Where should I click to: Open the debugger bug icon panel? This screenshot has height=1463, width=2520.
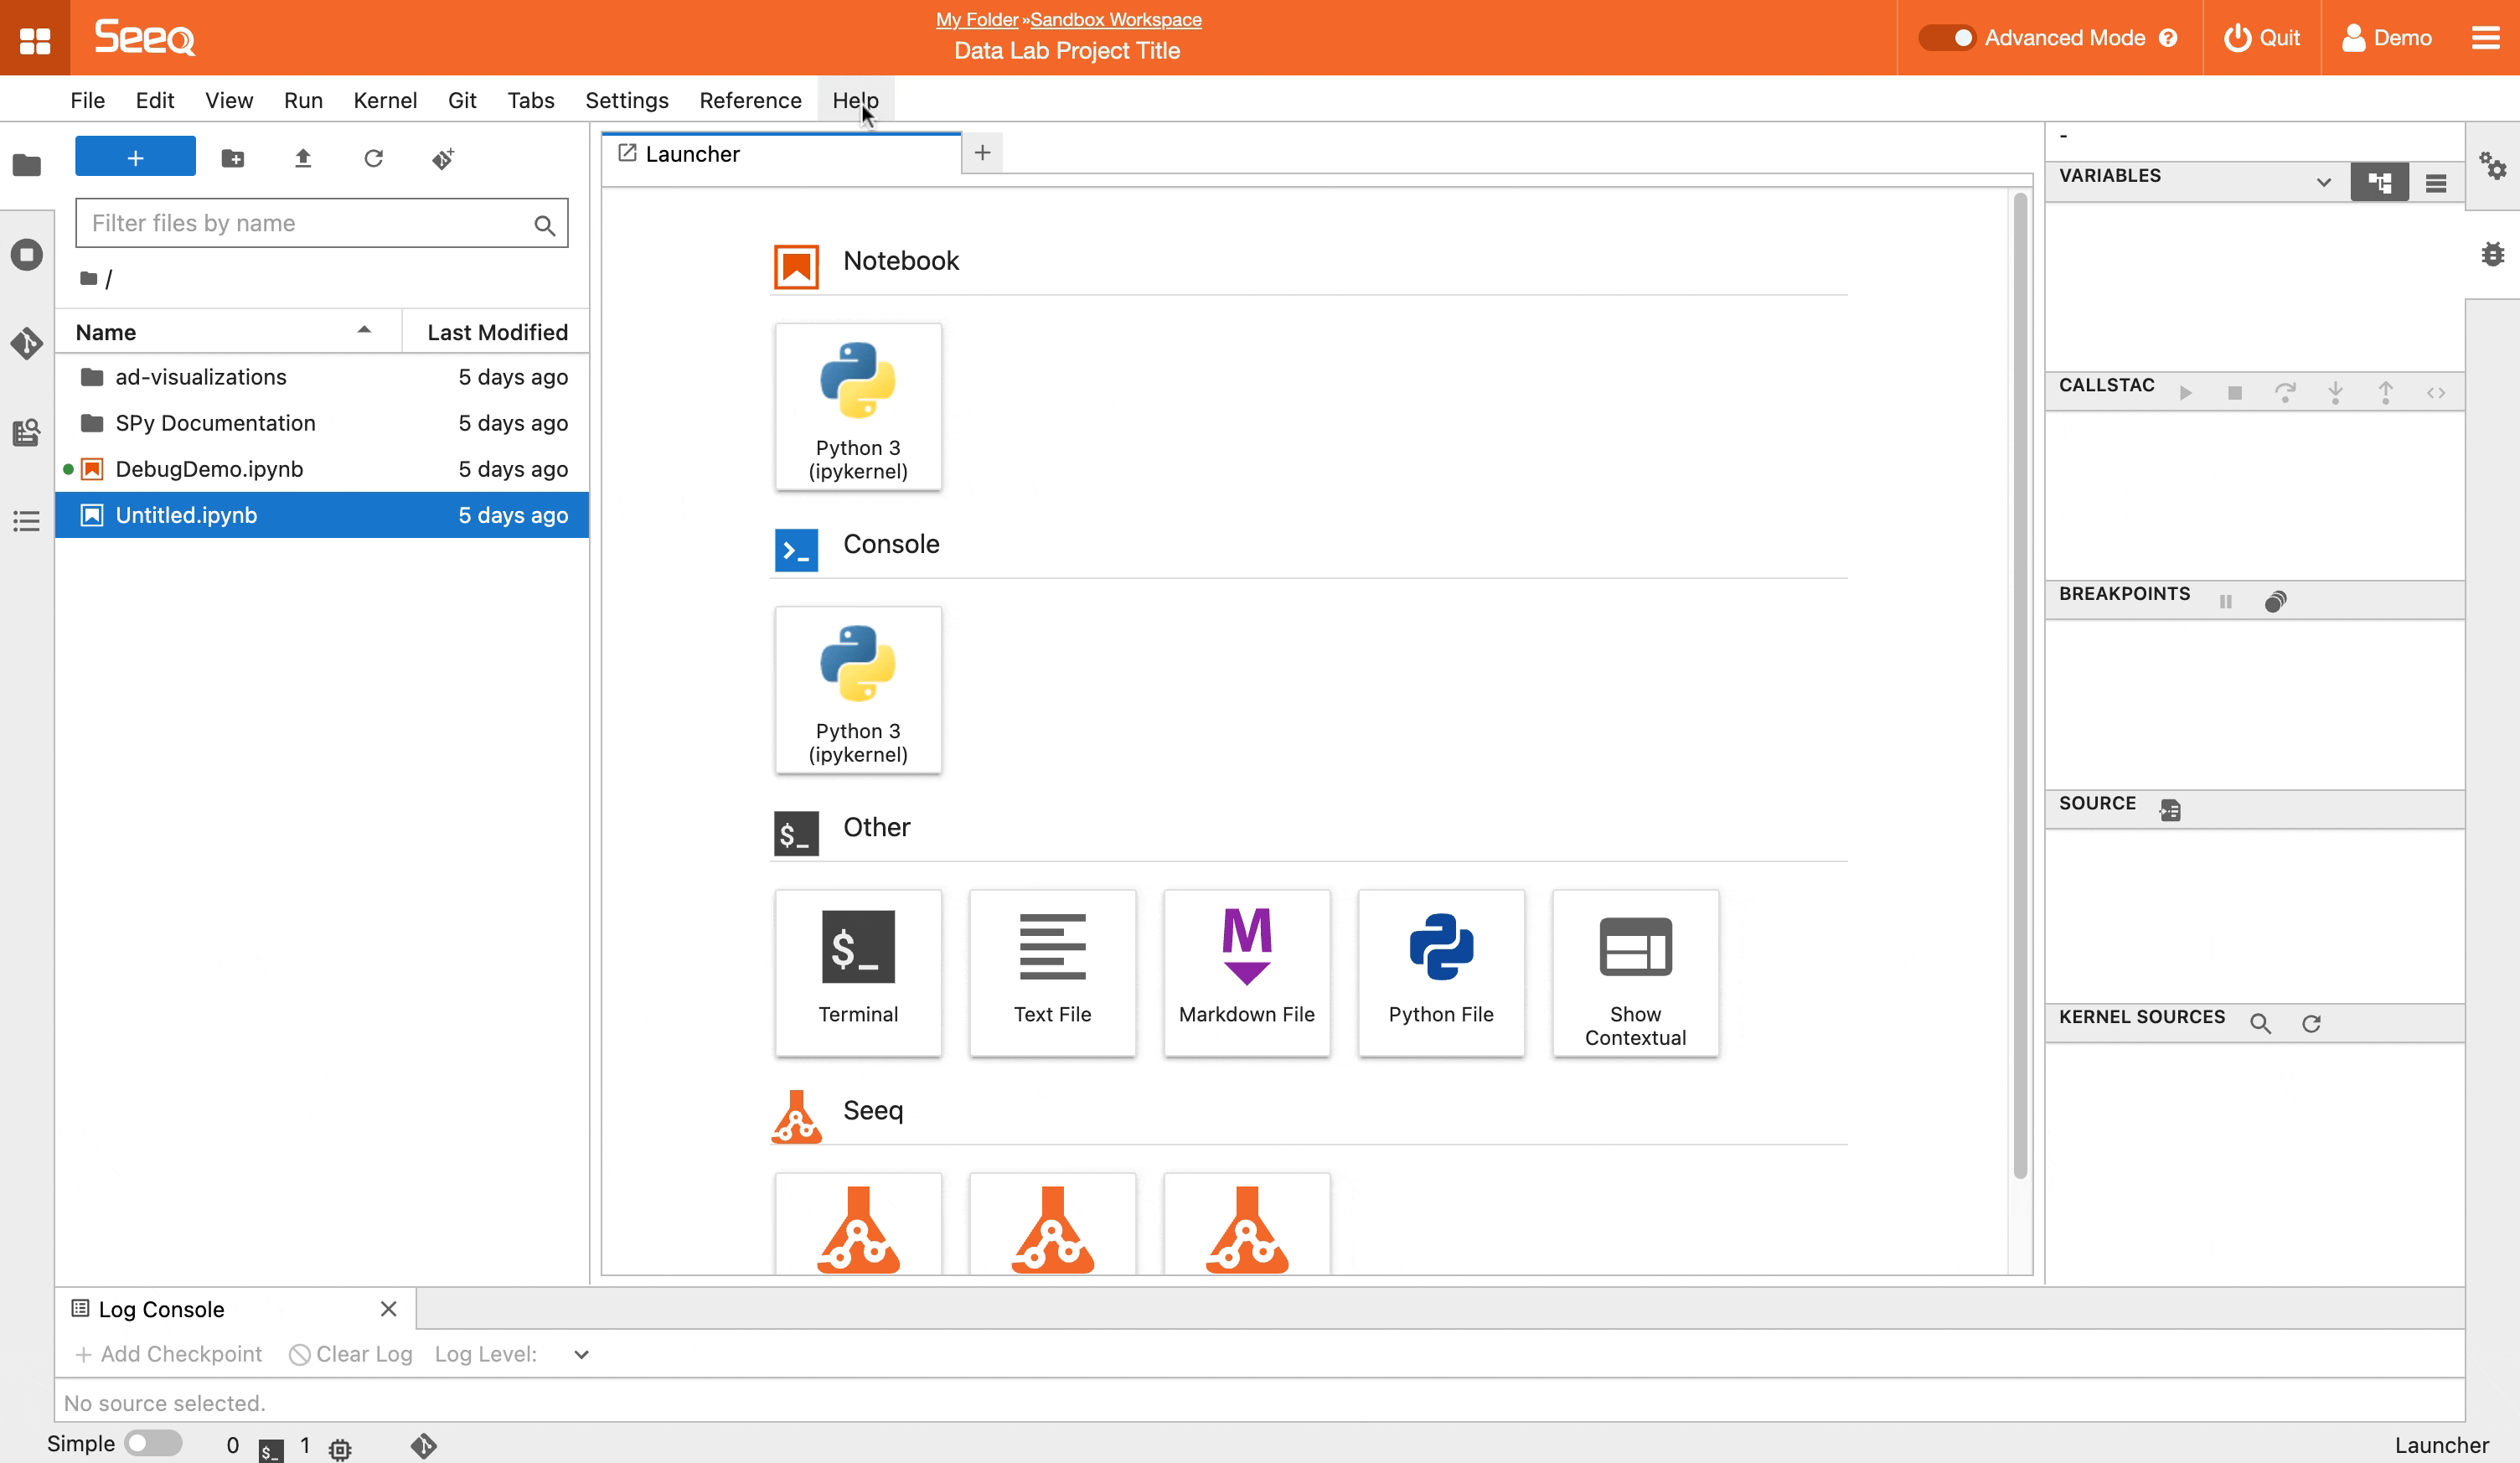pyautogui.click(x=2492, y=254)
